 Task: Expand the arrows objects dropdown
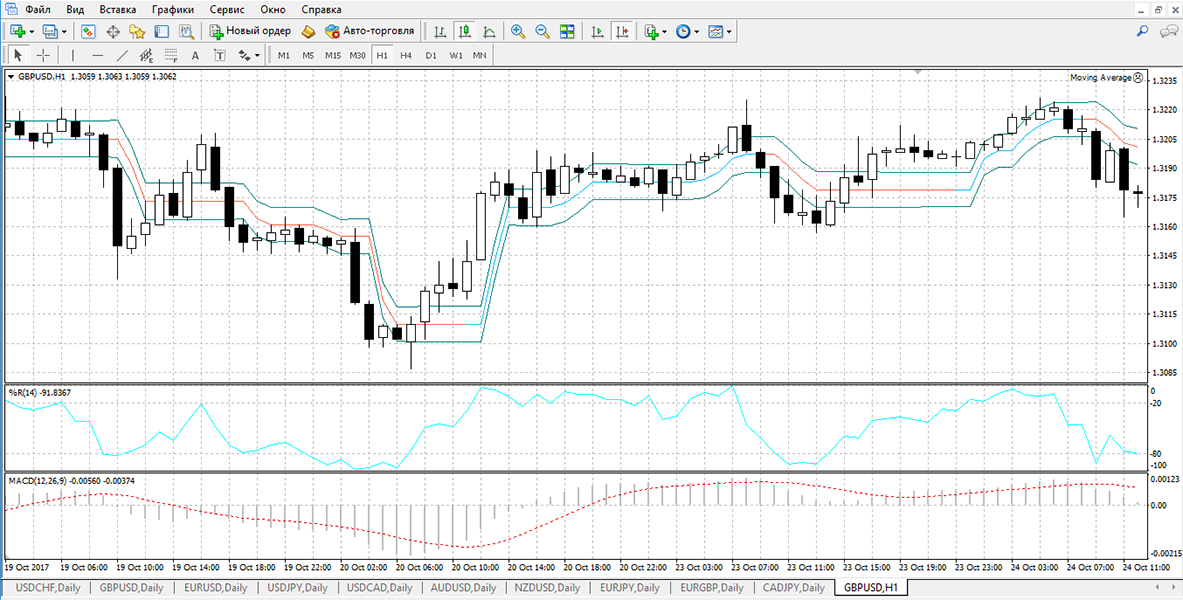[x=257, y=56]
